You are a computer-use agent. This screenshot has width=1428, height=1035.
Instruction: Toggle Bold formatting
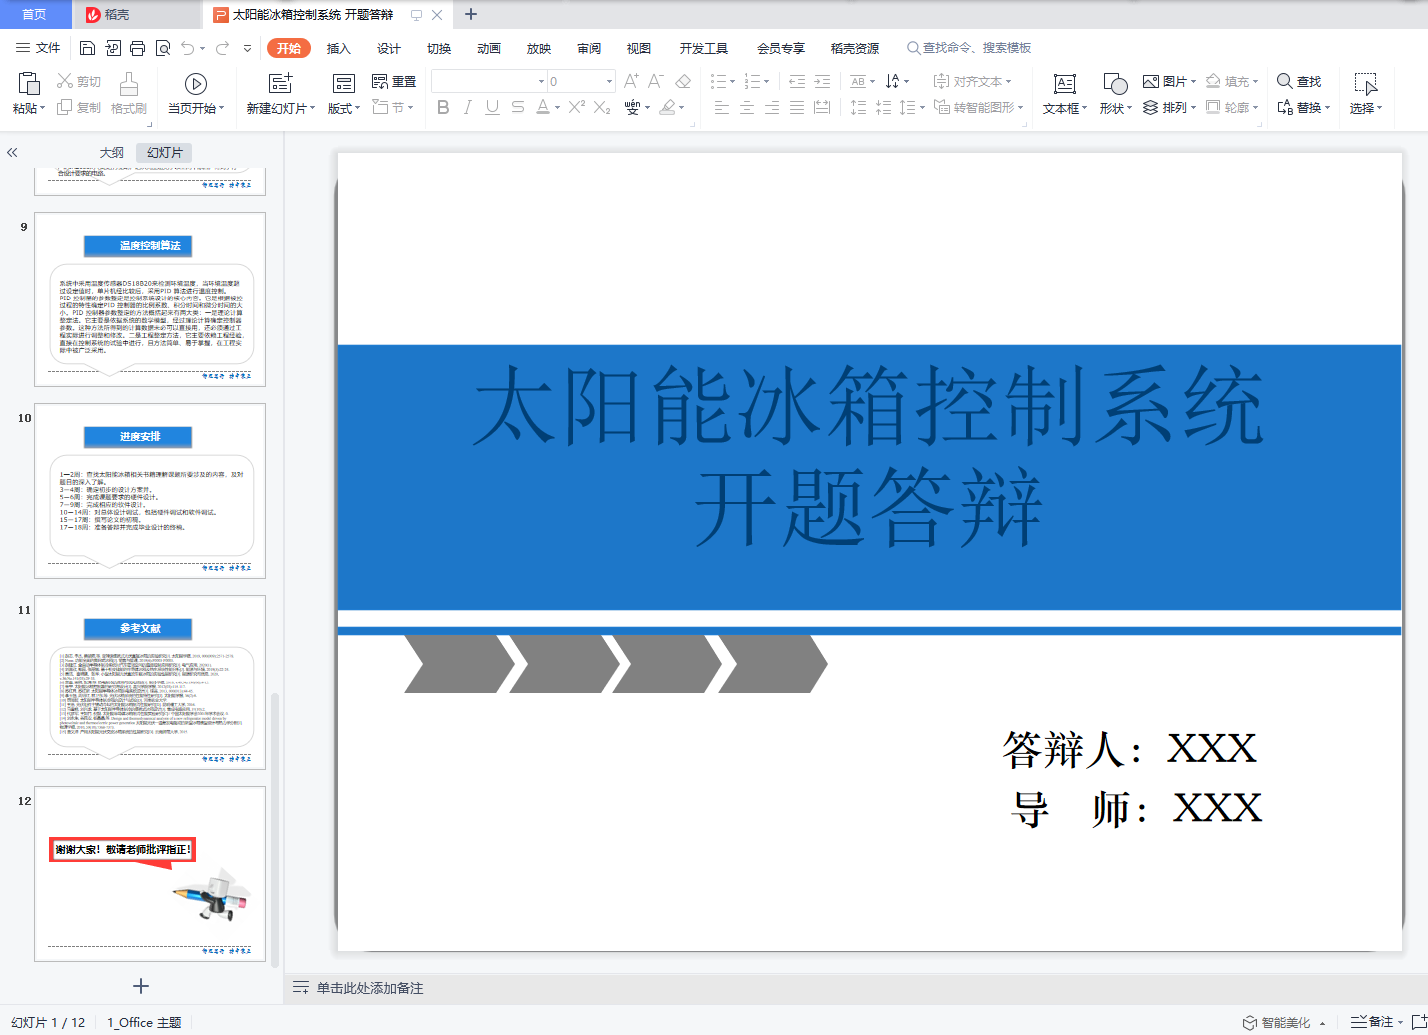443,107
